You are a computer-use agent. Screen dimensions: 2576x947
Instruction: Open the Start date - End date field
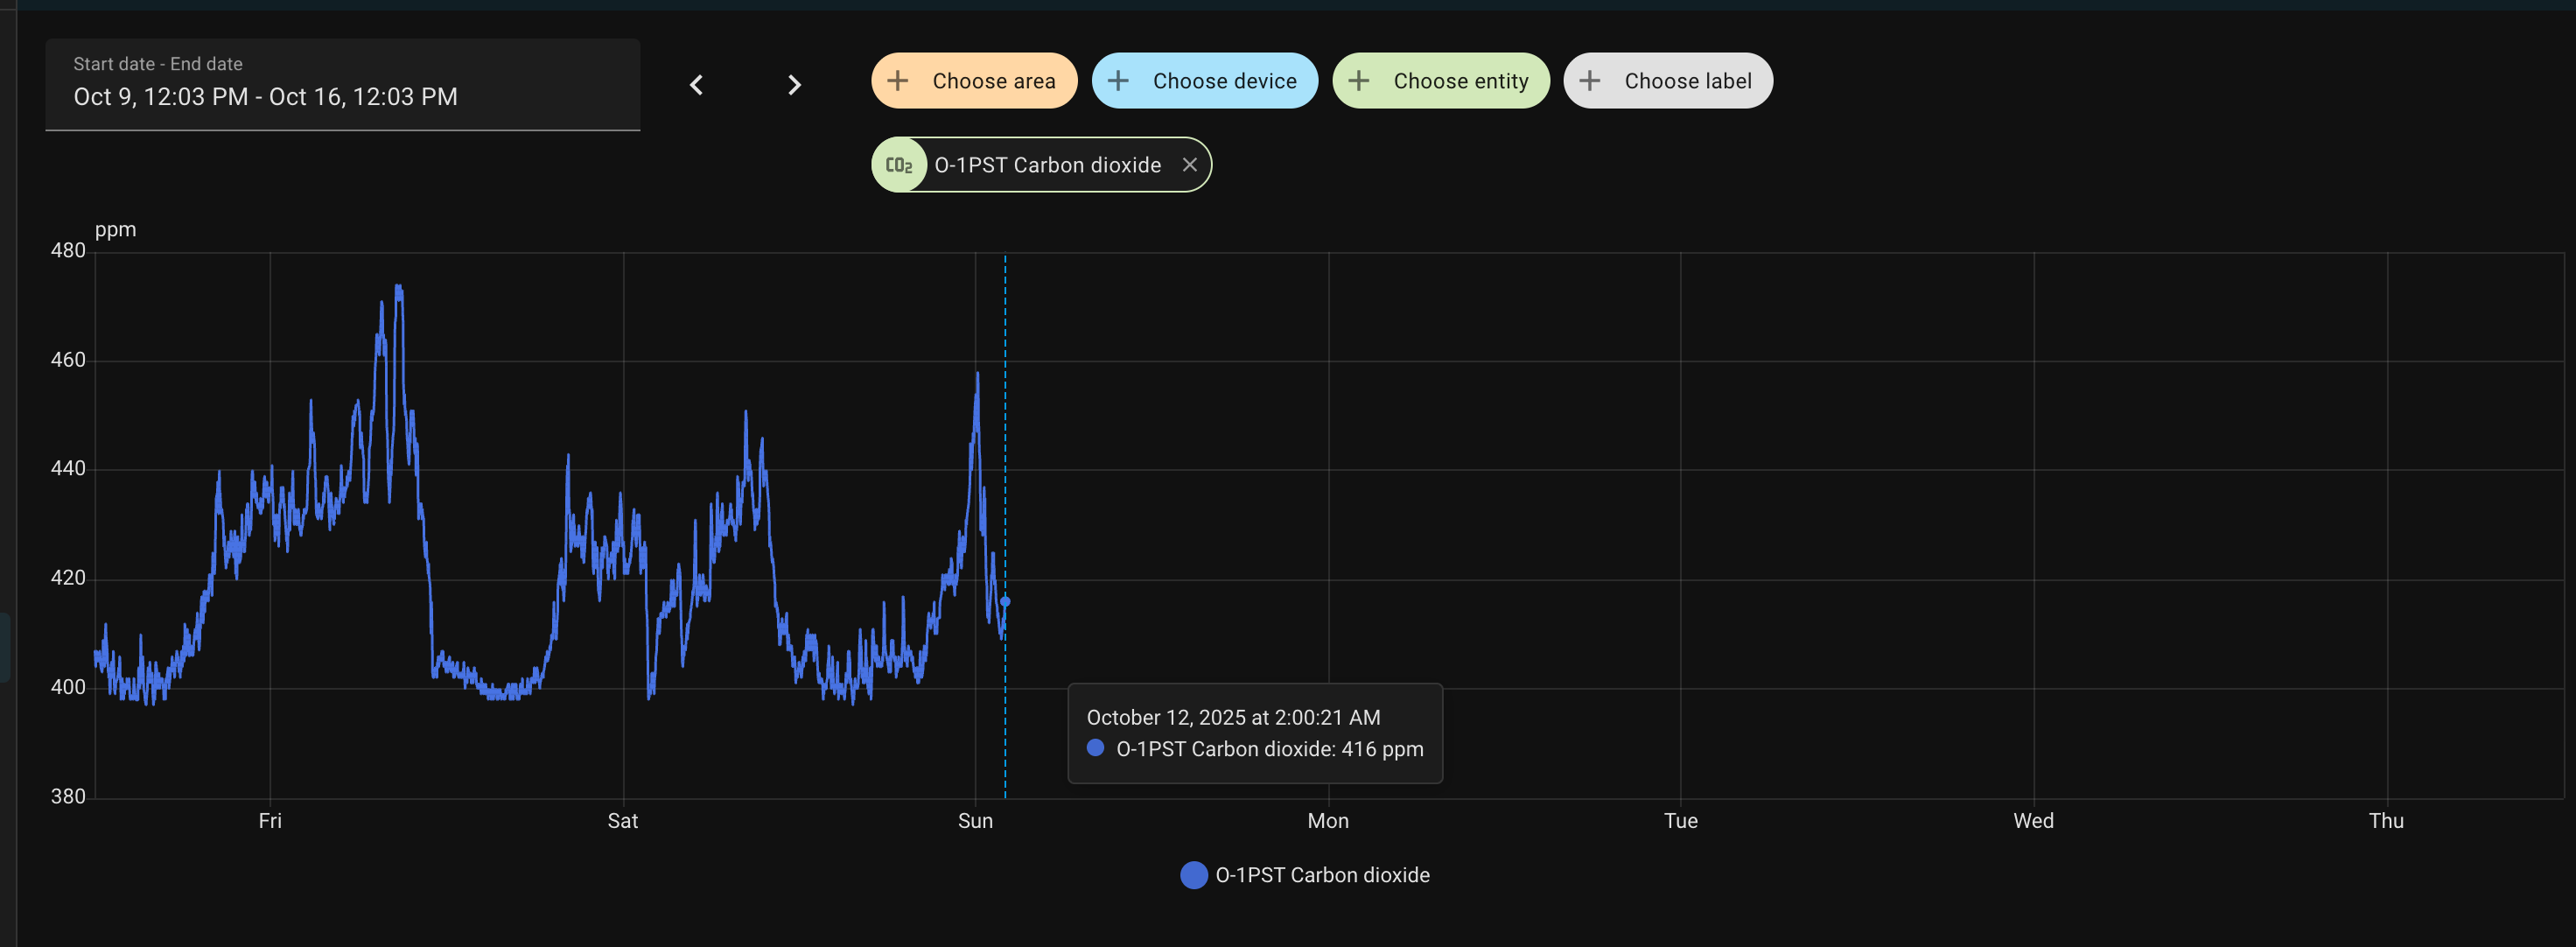(x=342, y=85)
